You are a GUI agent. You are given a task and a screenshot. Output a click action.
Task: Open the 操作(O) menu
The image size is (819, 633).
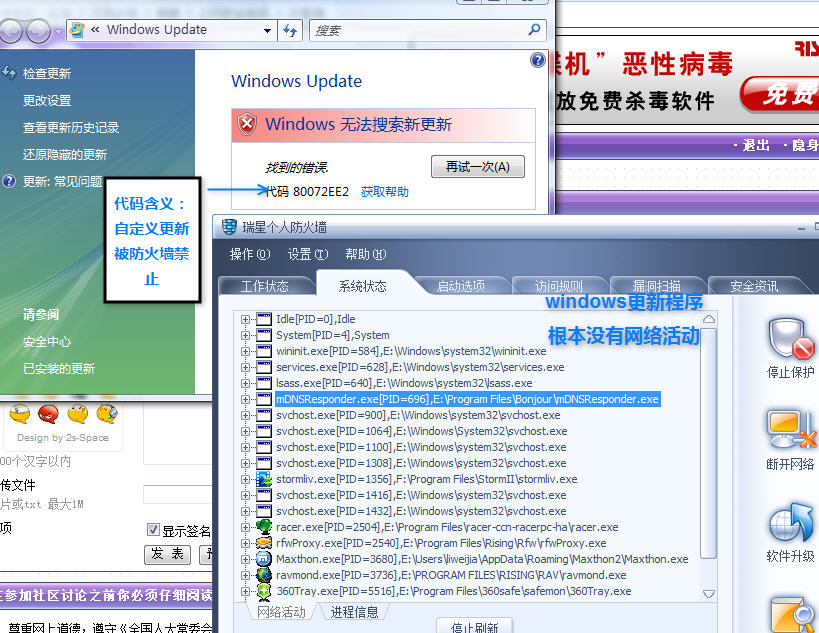coord(250,254)
